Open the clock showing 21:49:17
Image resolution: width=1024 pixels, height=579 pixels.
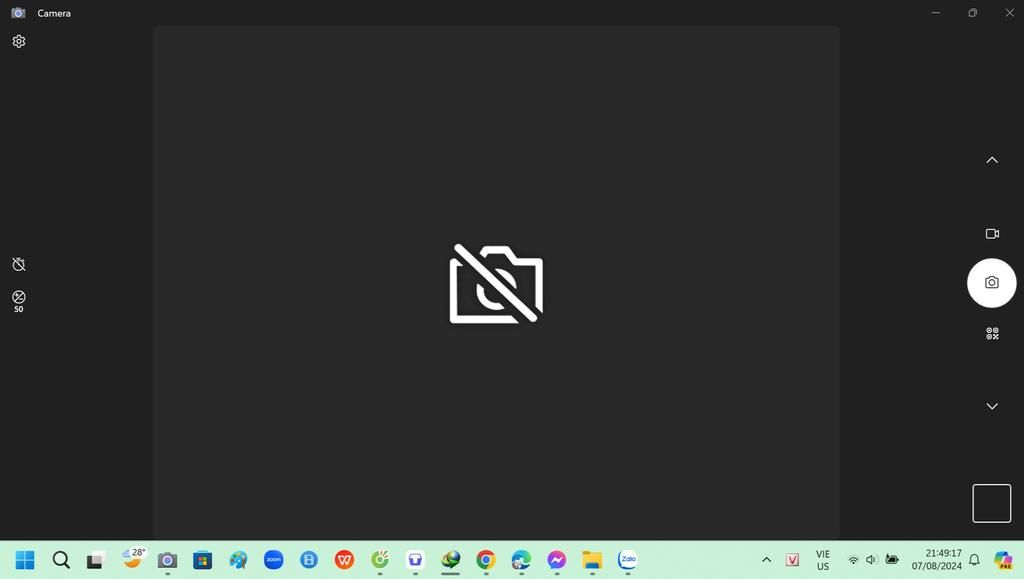(x=936, y=560)
